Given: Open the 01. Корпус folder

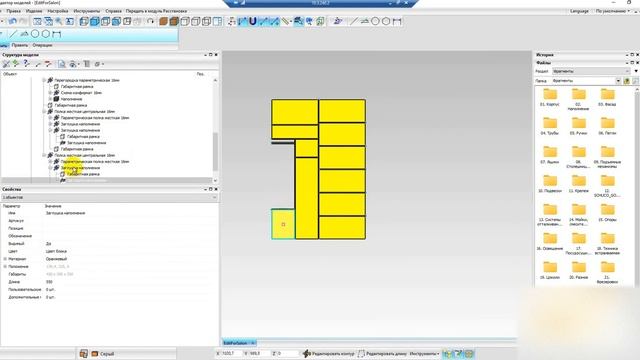Looking at the screenshot, I should [x=550, y=98].
